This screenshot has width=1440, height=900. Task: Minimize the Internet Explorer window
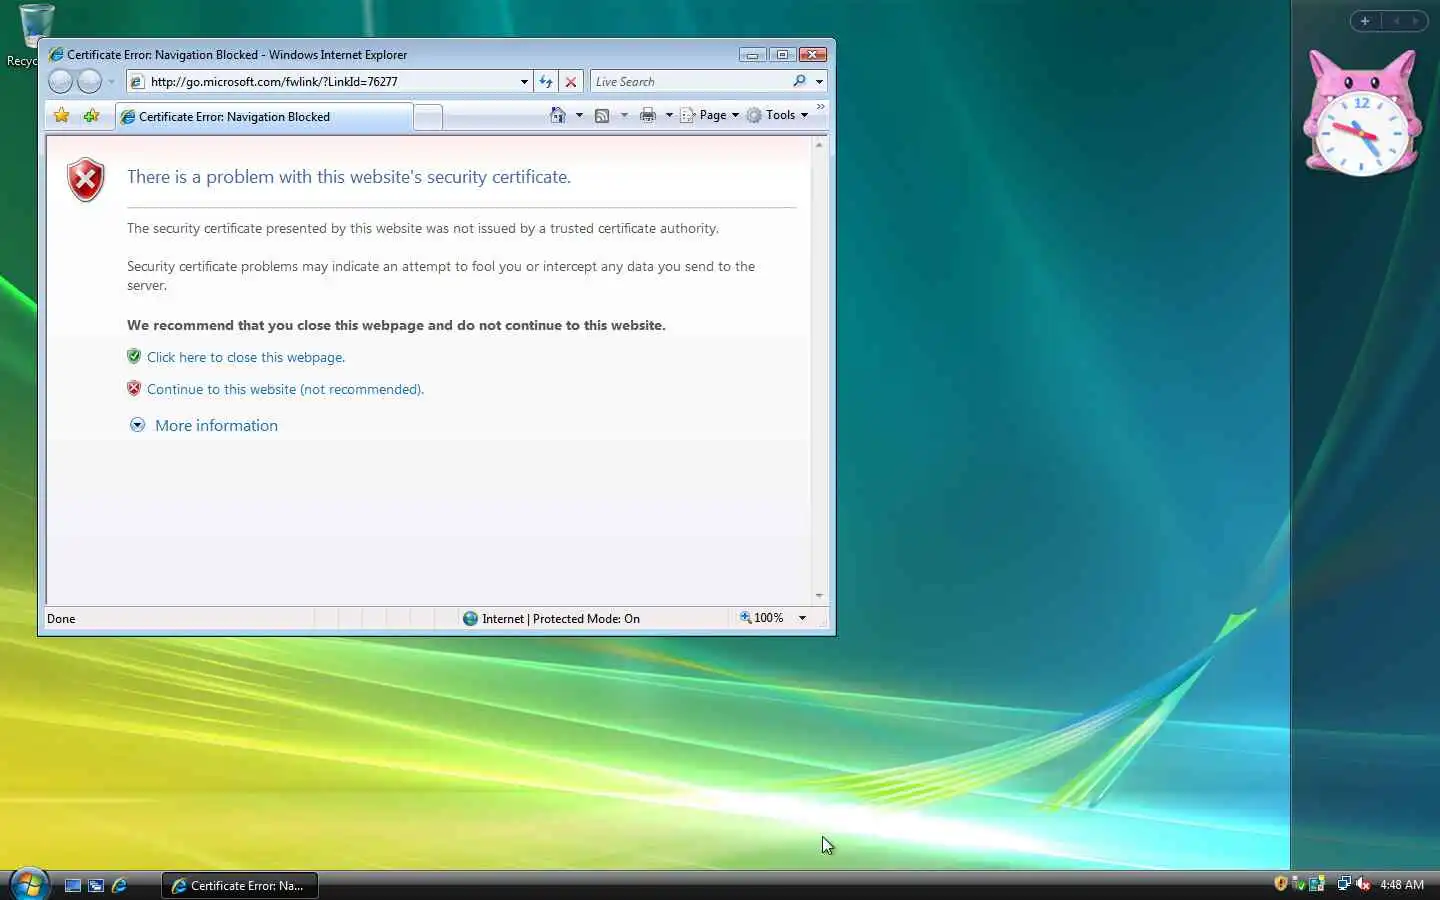tap(752, 54)
